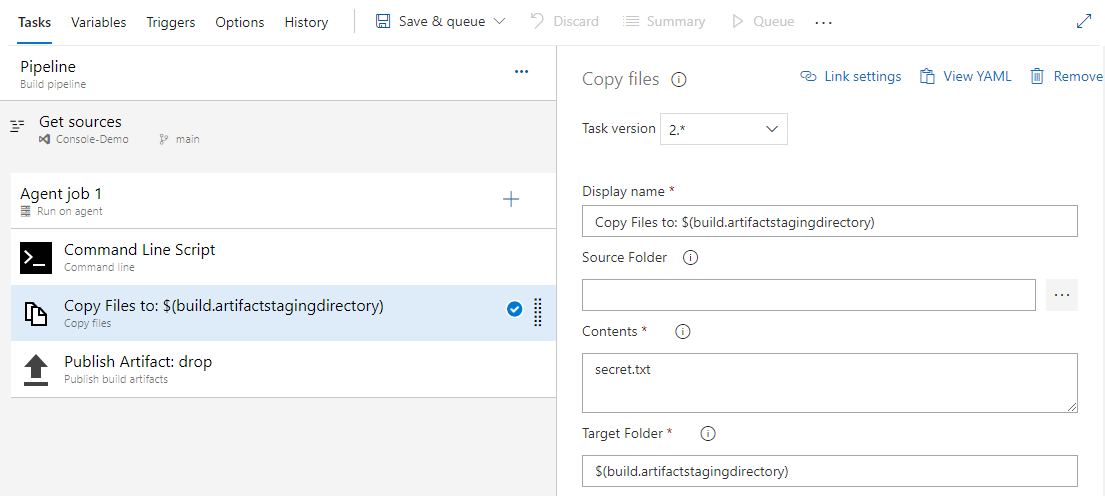The image size is (1105, 496).
Task: Click the Contents textarea resize grip
Action: [x=1072, y=407]
